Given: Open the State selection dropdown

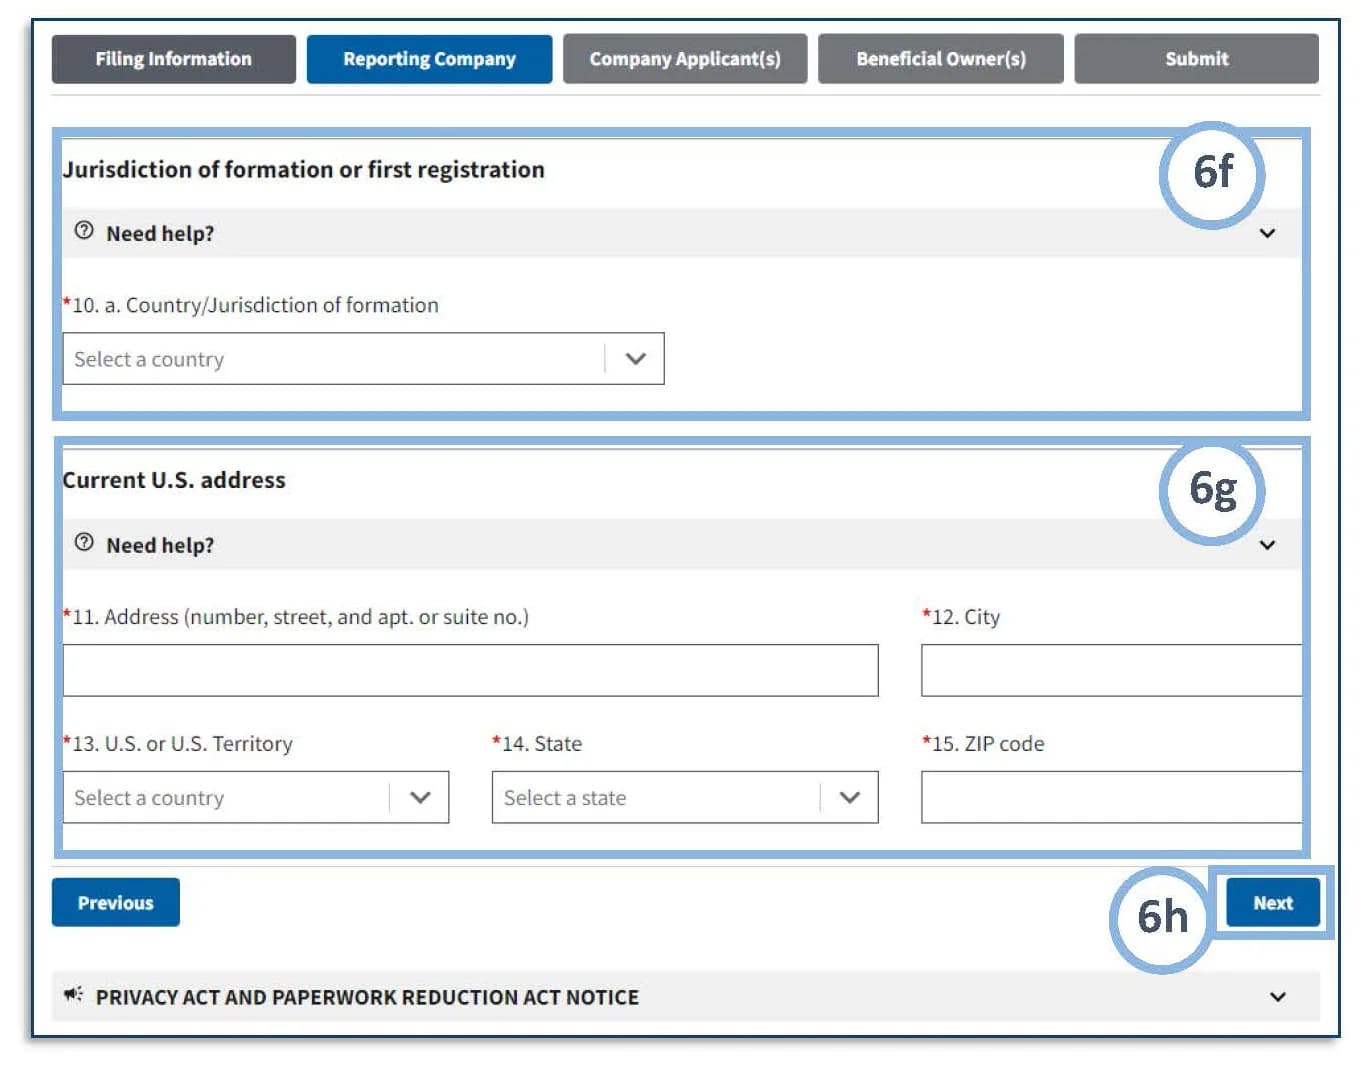Looking at the screenshot, I should (685, 797).
